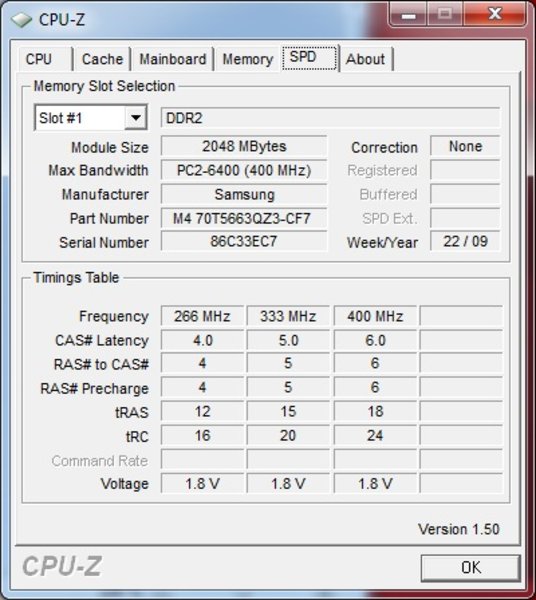Screen dimensions: 536x600
Task: Click tRAS value 12
Action: (x=202, y=411)
